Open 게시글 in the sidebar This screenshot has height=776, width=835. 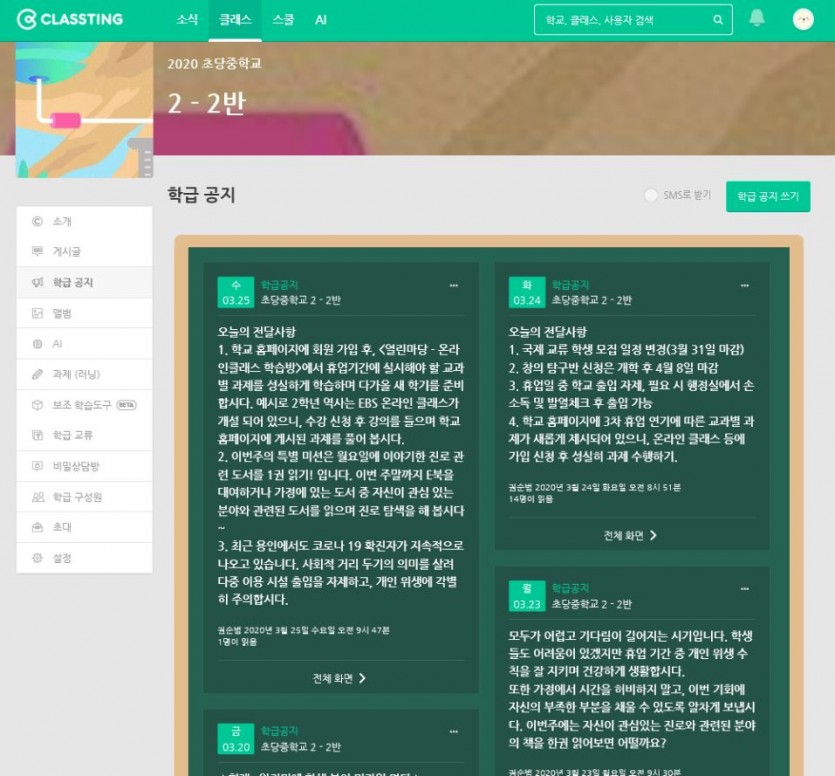tap(66, 252)
